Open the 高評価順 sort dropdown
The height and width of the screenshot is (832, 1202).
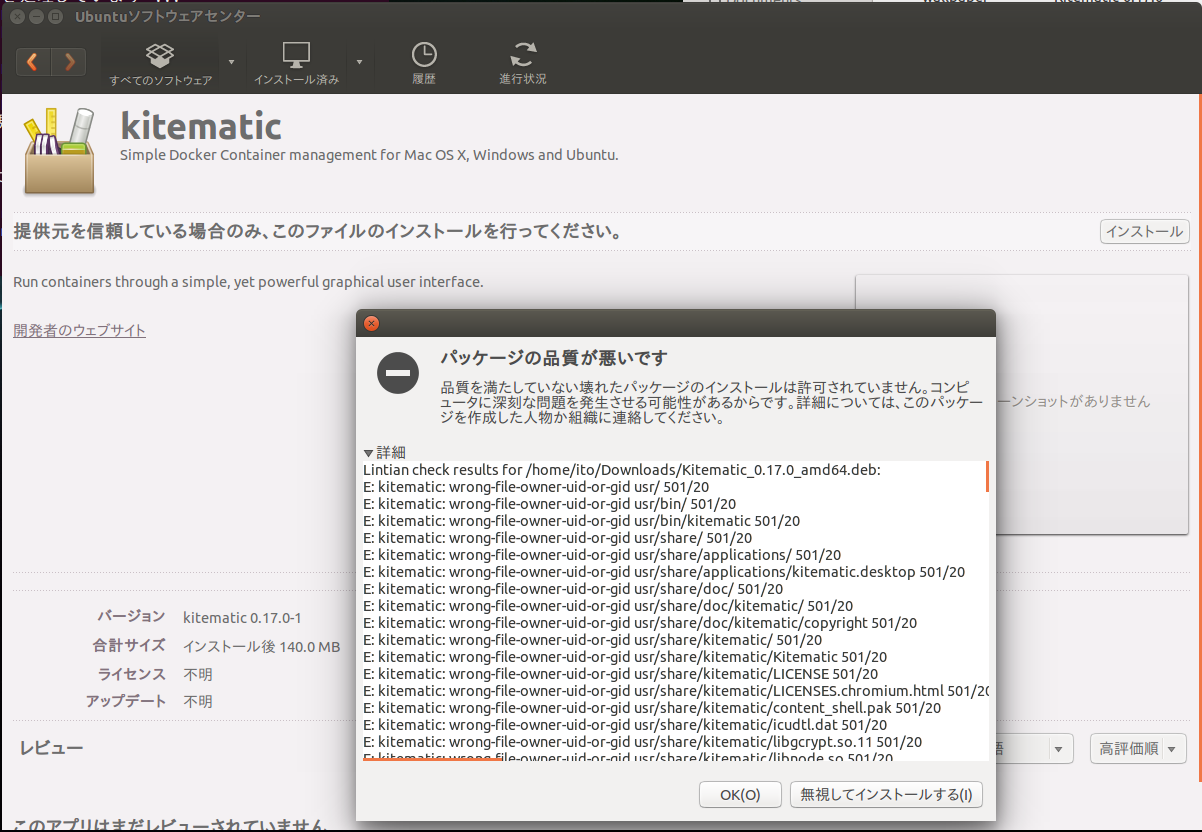pyautogui.click(x=1137, y=748)
